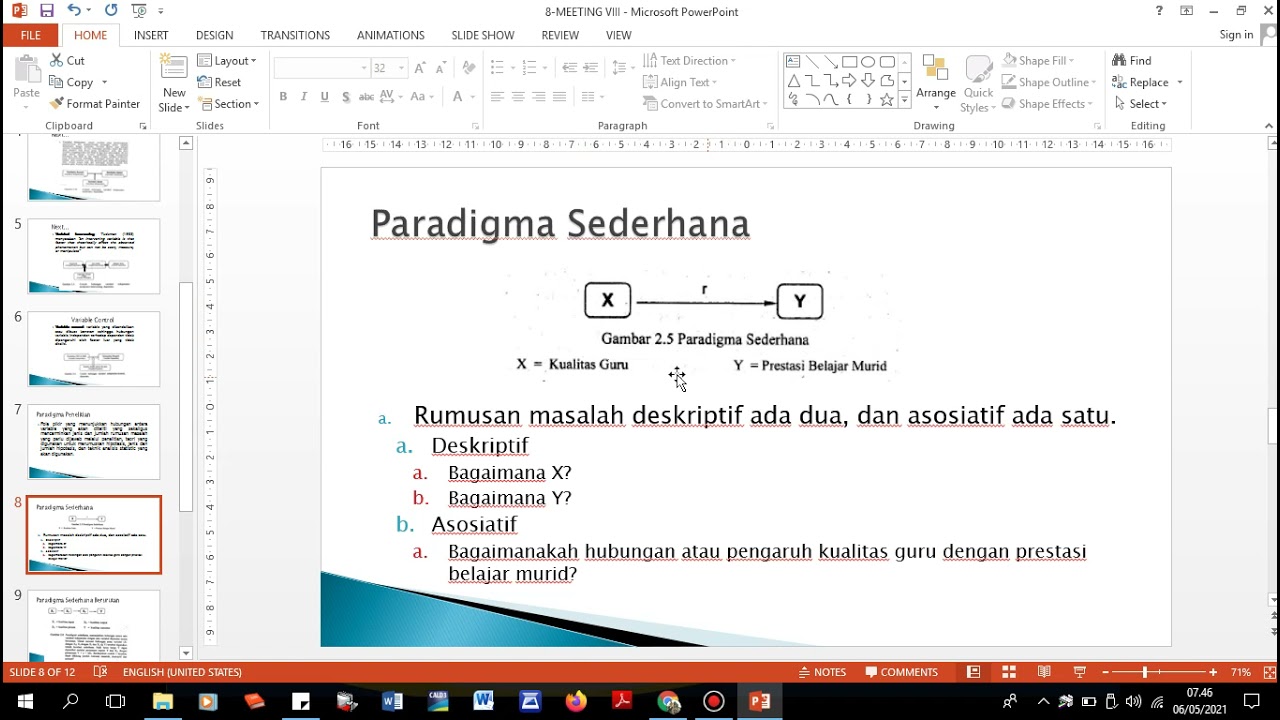Click the Sign in link

[1236, 35]
